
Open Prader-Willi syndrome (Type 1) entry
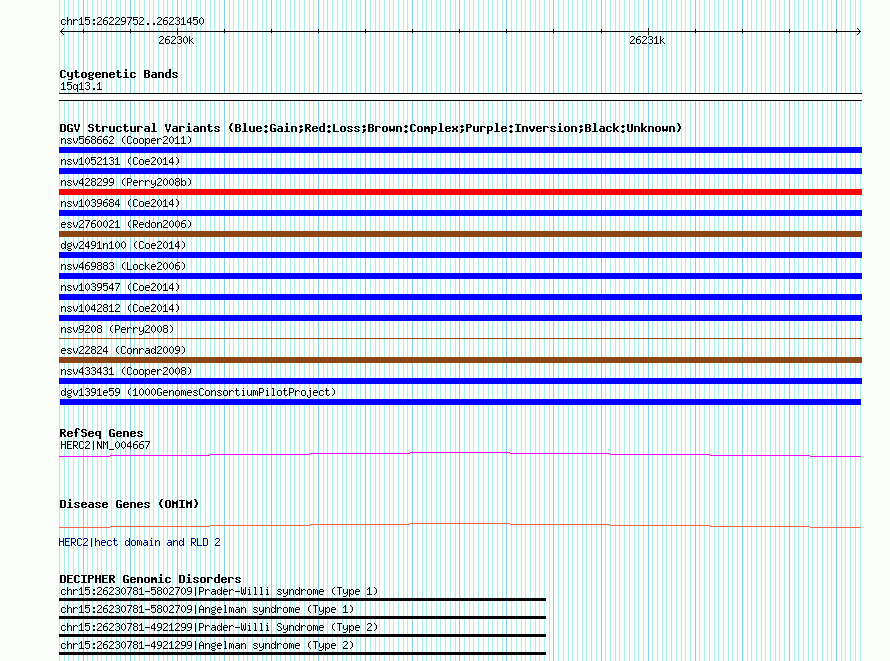click(219, 591)
